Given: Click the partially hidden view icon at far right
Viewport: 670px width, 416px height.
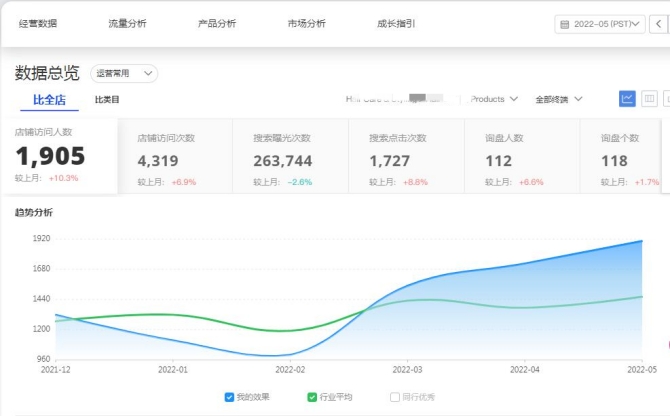Looking at the screenshot, I should pos(666,98).
